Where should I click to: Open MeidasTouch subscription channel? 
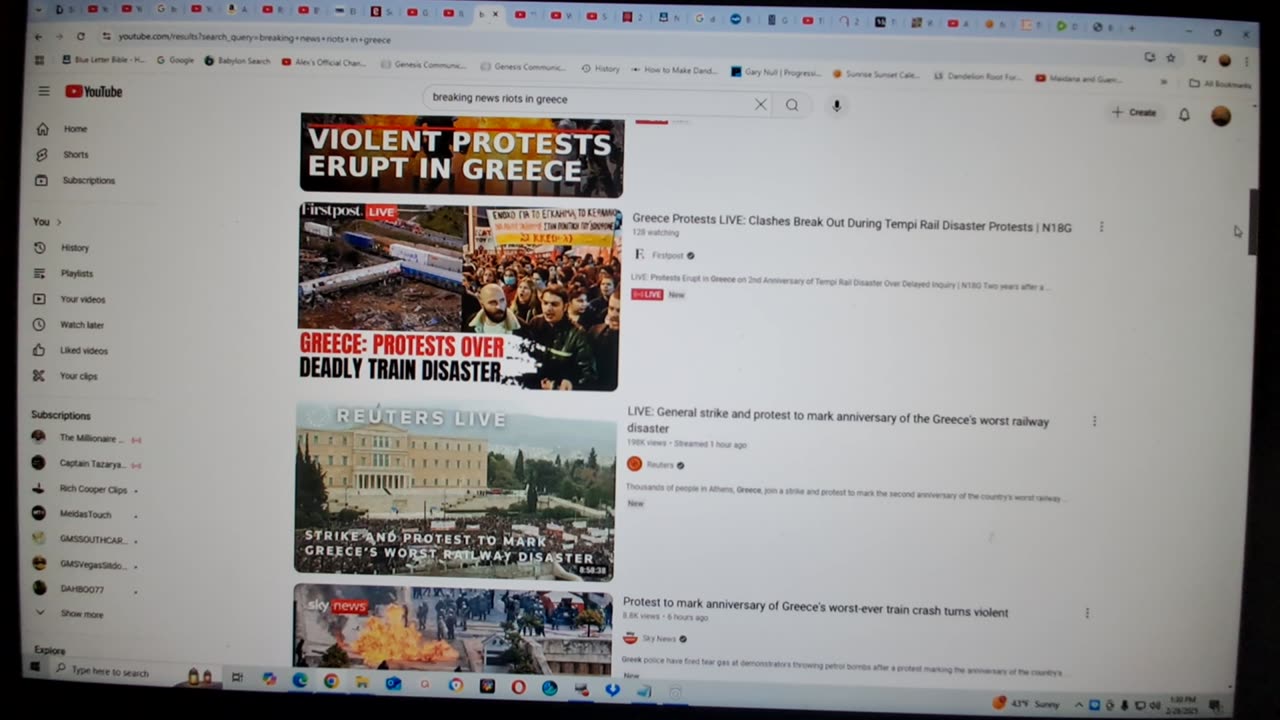point(86,514)
